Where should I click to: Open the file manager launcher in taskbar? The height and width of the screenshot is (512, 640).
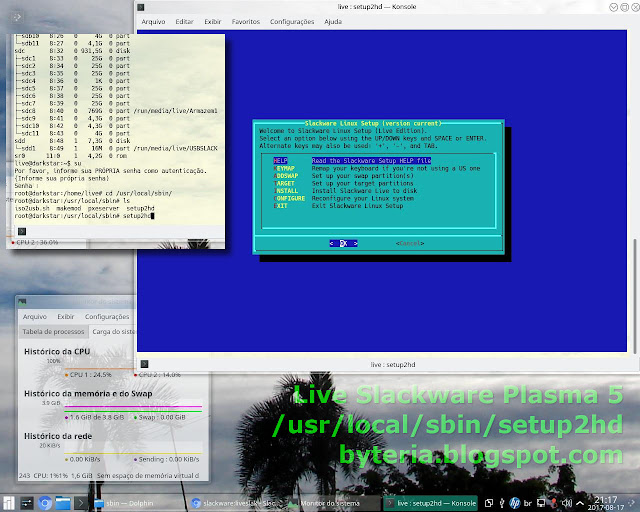(63, 503)
